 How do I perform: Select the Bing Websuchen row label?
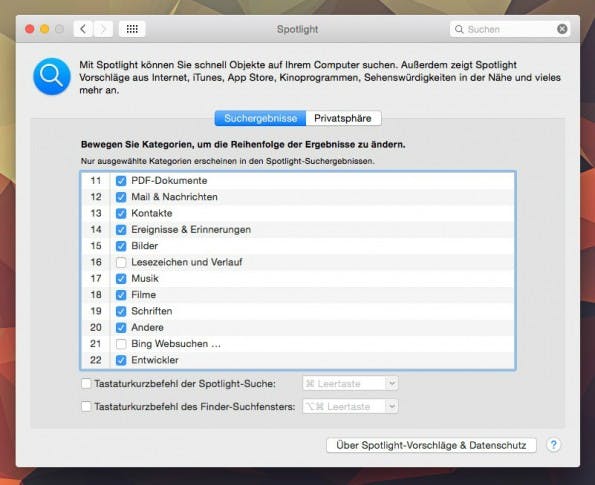(176, 344)
